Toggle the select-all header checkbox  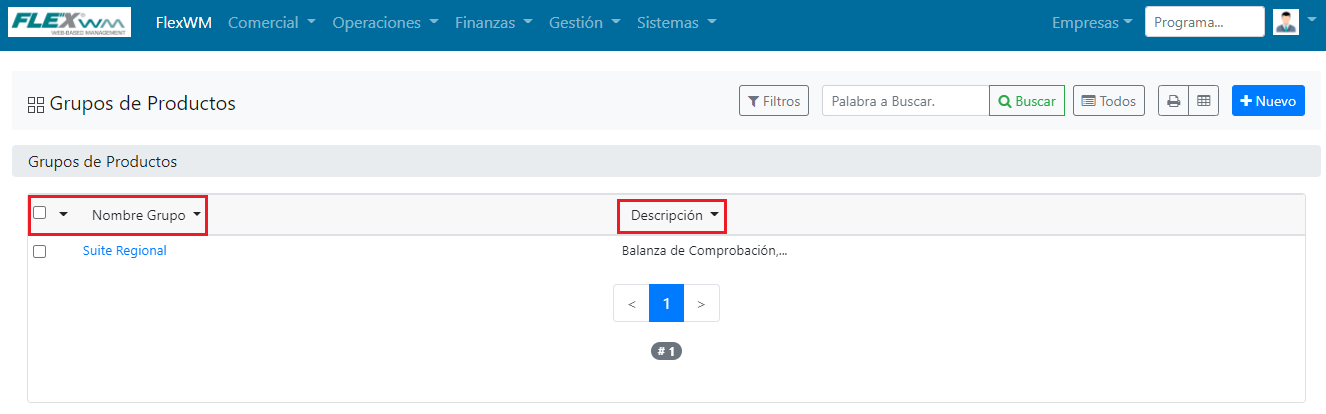click(40, 213)
